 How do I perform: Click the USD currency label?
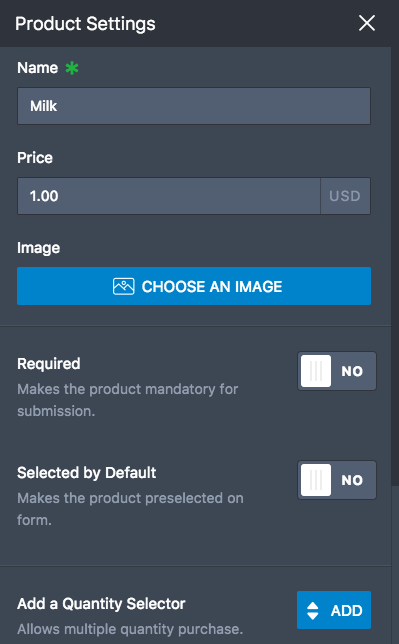point(345,196)
